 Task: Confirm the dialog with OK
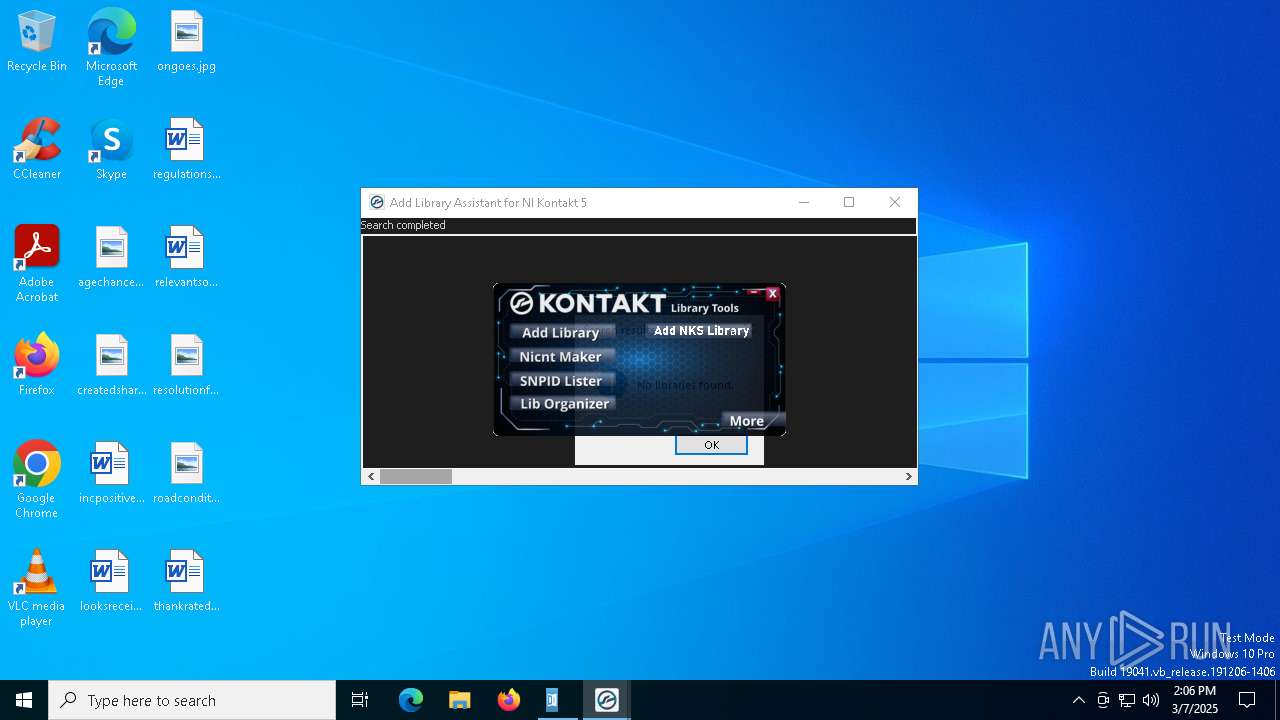(x=711, y=445)
